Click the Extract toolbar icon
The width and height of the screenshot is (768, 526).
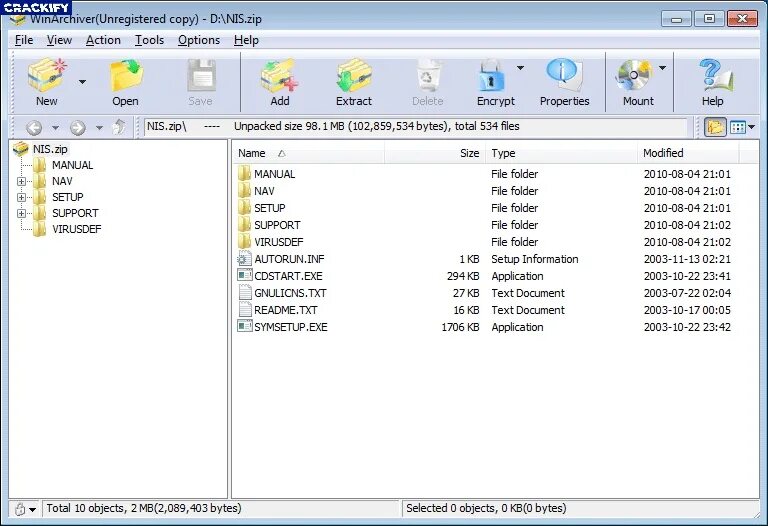click(354, 76)
